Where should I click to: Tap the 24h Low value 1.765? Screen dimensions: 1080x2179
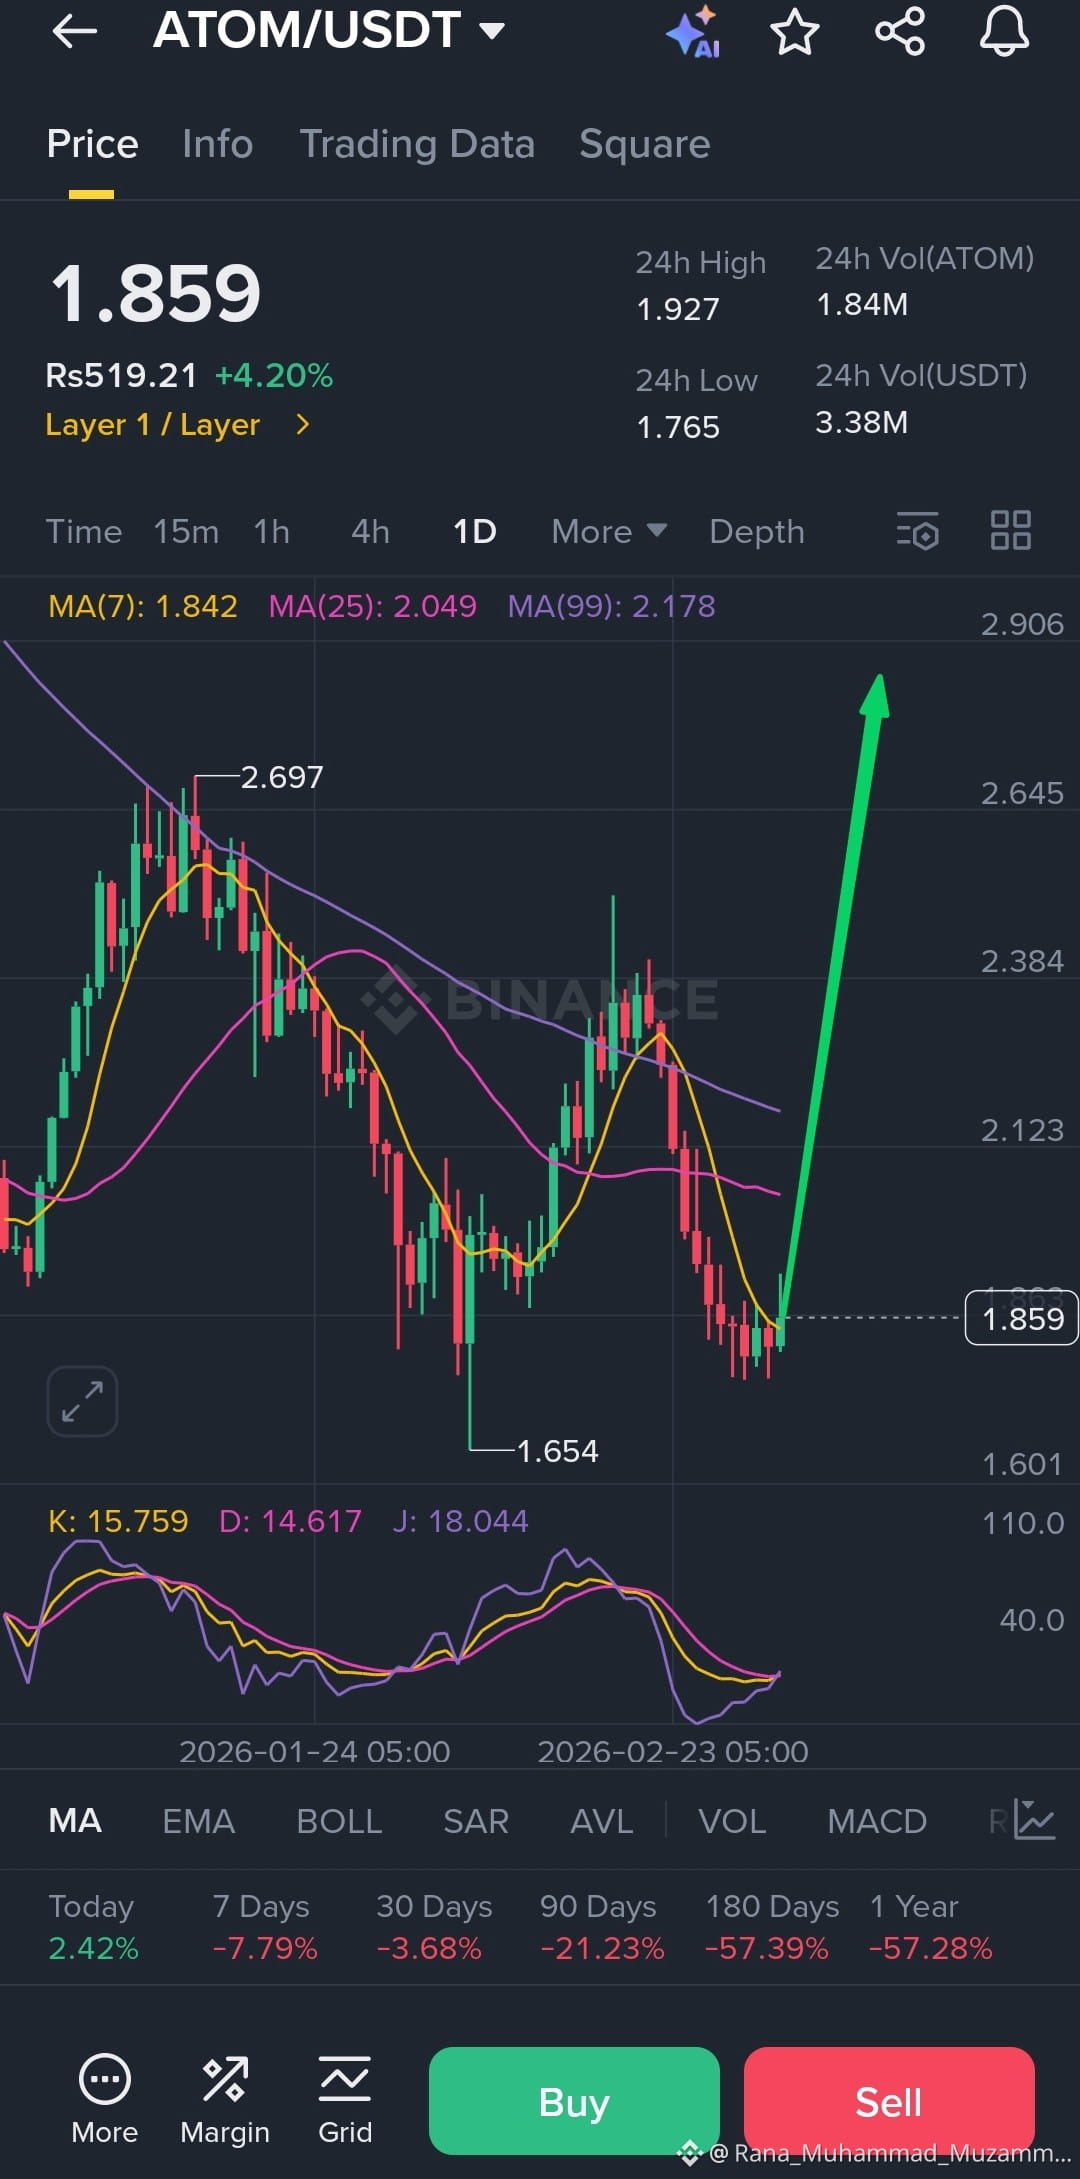pyautogui.click(x=678, y=427)
